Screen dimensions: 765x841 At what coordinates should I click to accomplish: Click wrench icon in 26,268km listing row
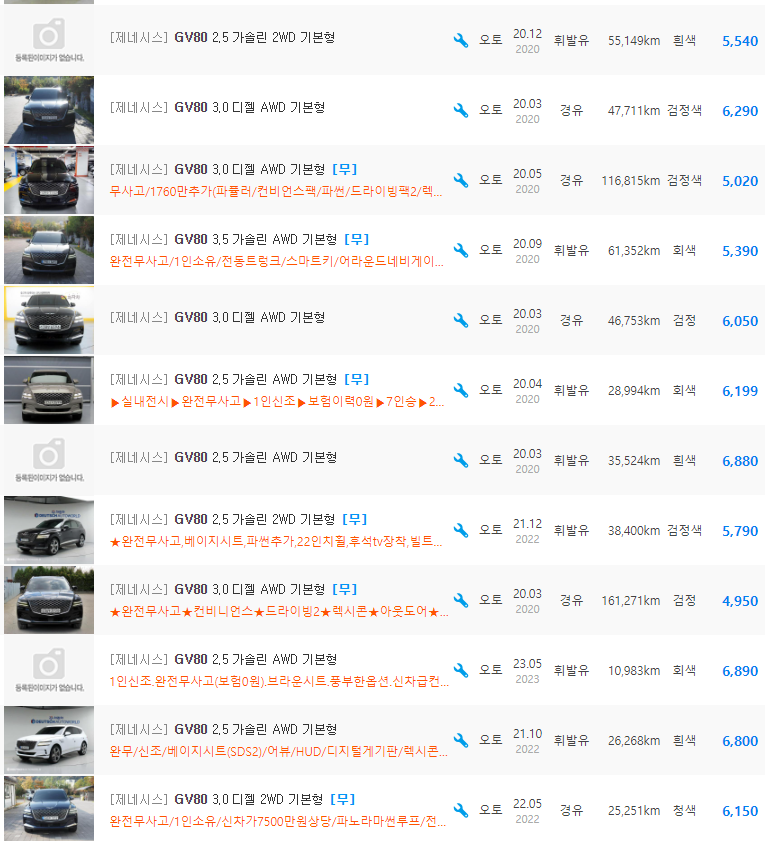tap(461, 740)
